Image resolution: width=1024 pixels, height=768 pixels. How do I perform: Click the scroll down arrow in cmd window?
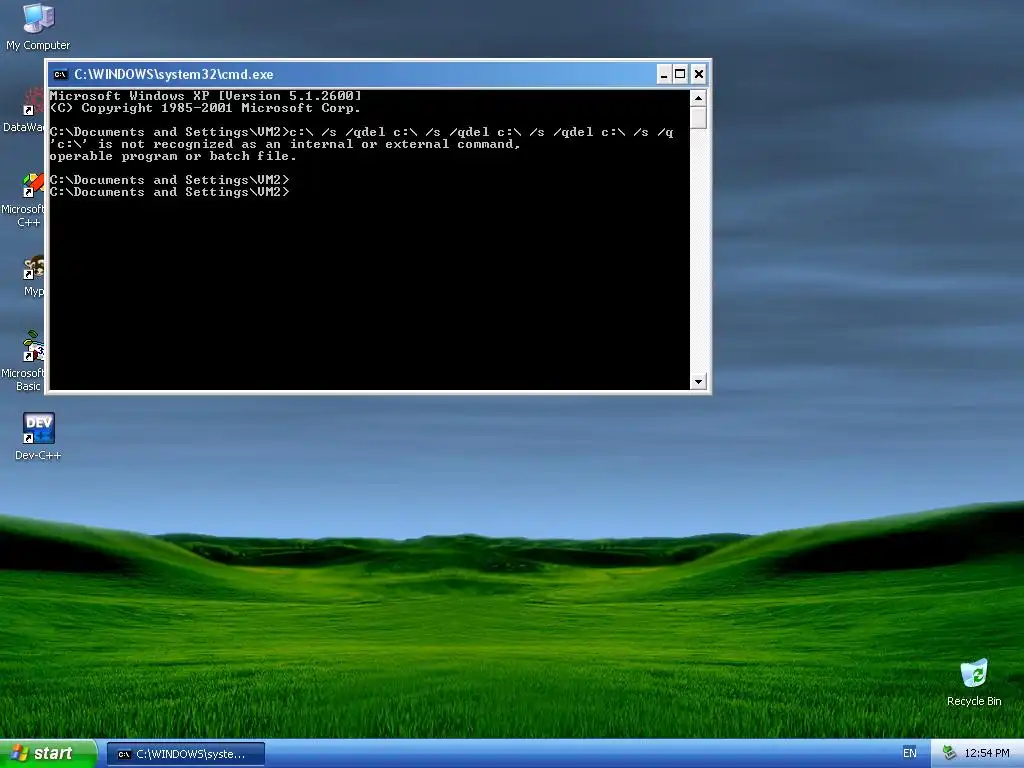pos(698,381)
